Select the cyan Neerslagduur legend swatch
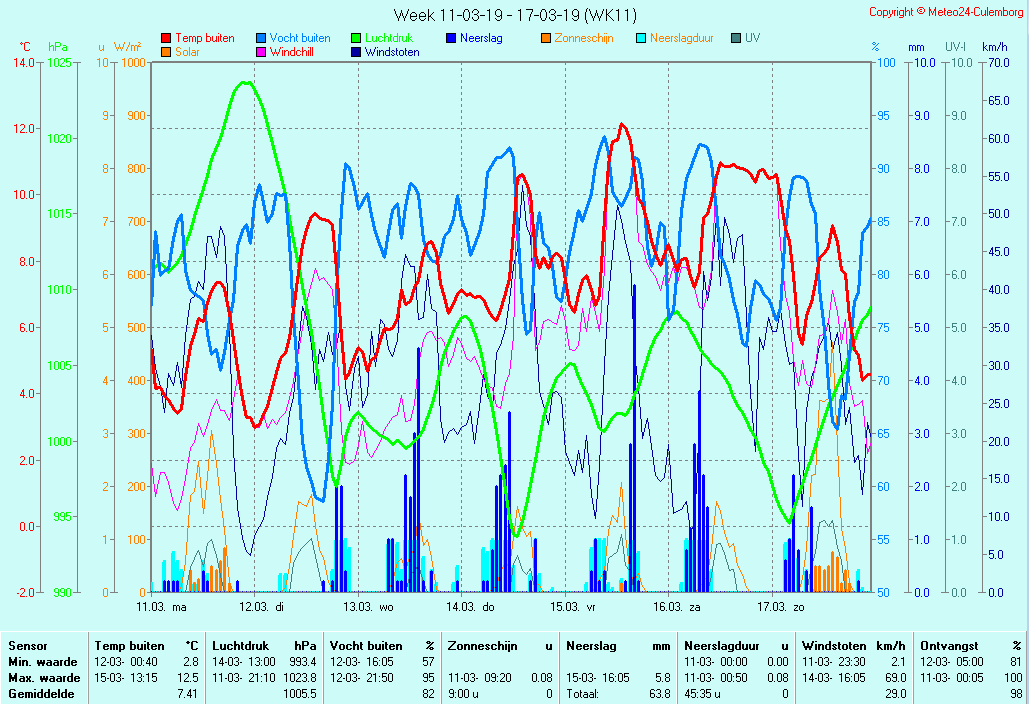This screenshot has height=704, width=1029. [641, 38]
